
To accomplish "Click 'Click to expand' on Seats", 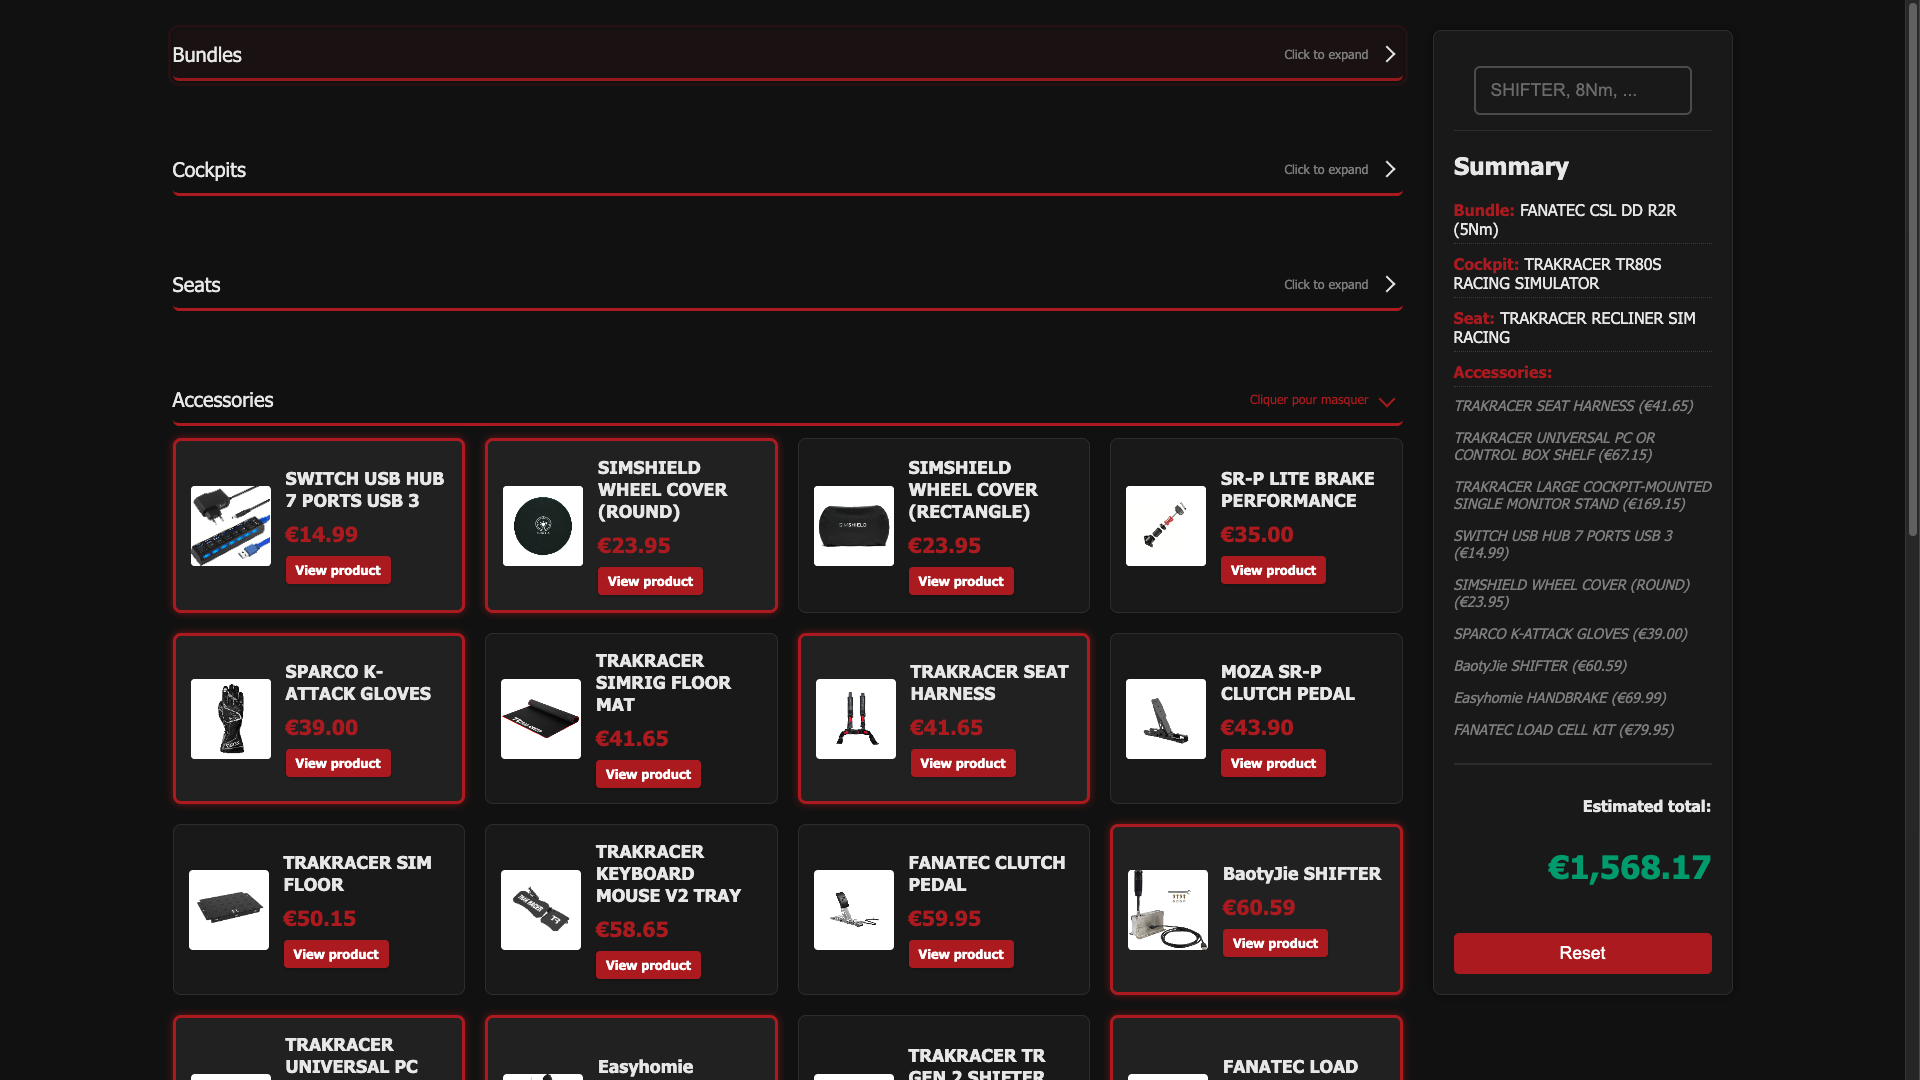I will 1326,285.
